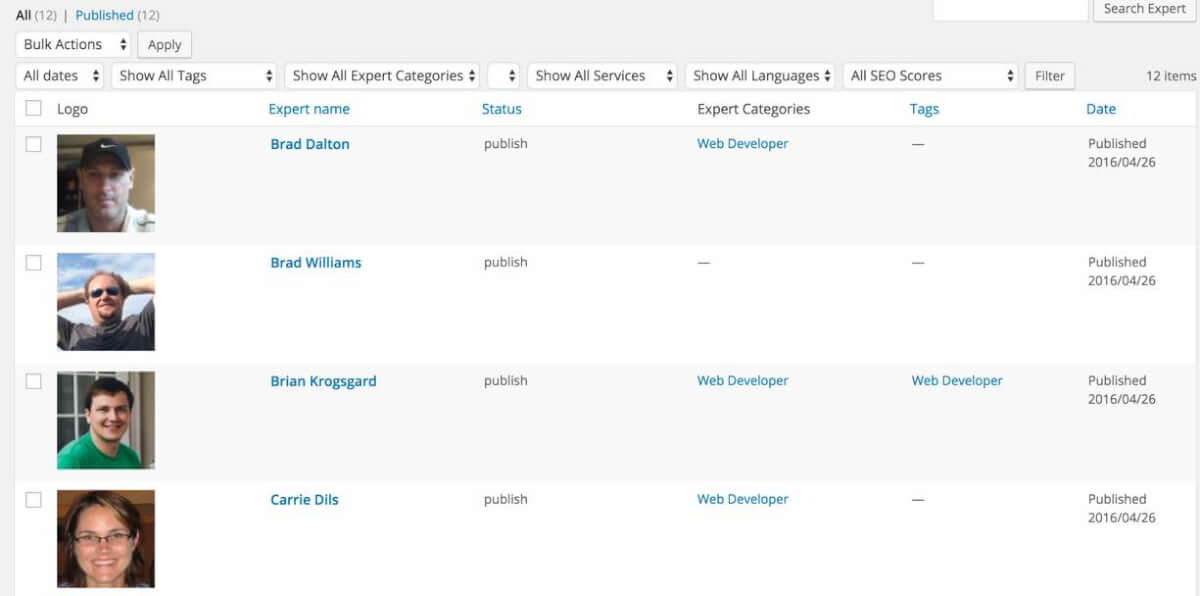
Task: Tick the checkbox beside Carrie Dils
Action: [34, 499]
